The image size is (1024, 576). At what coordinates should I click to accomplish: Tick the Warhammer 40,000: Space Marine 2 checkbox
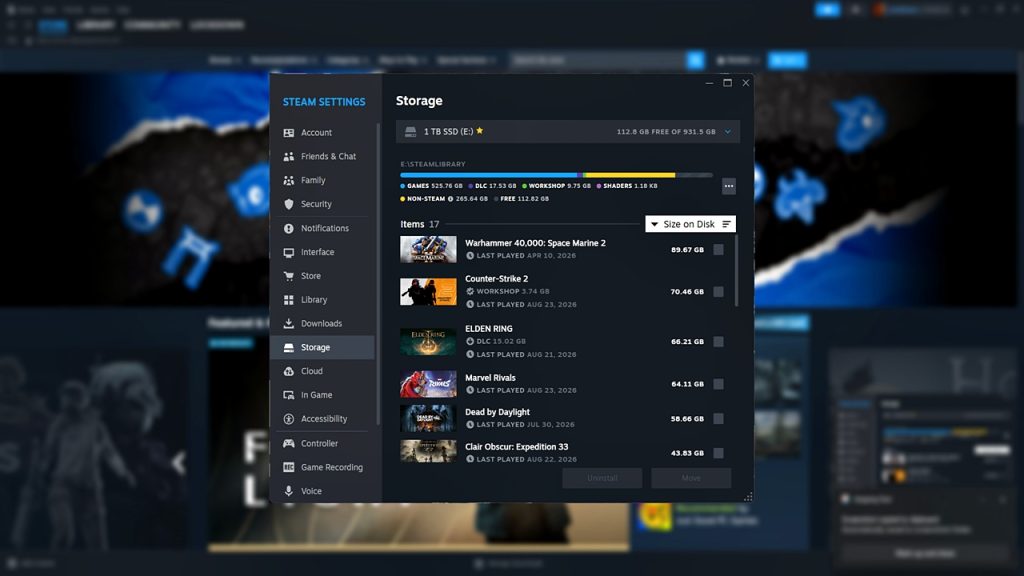pyautogui.click(x=718, y=249)
